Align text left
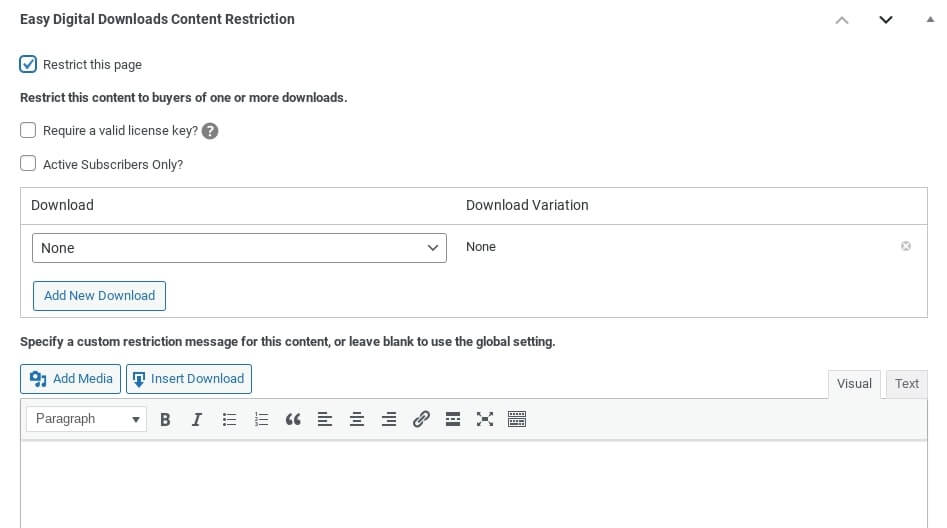Screen dimensions: 947x528 click(325, 419)
